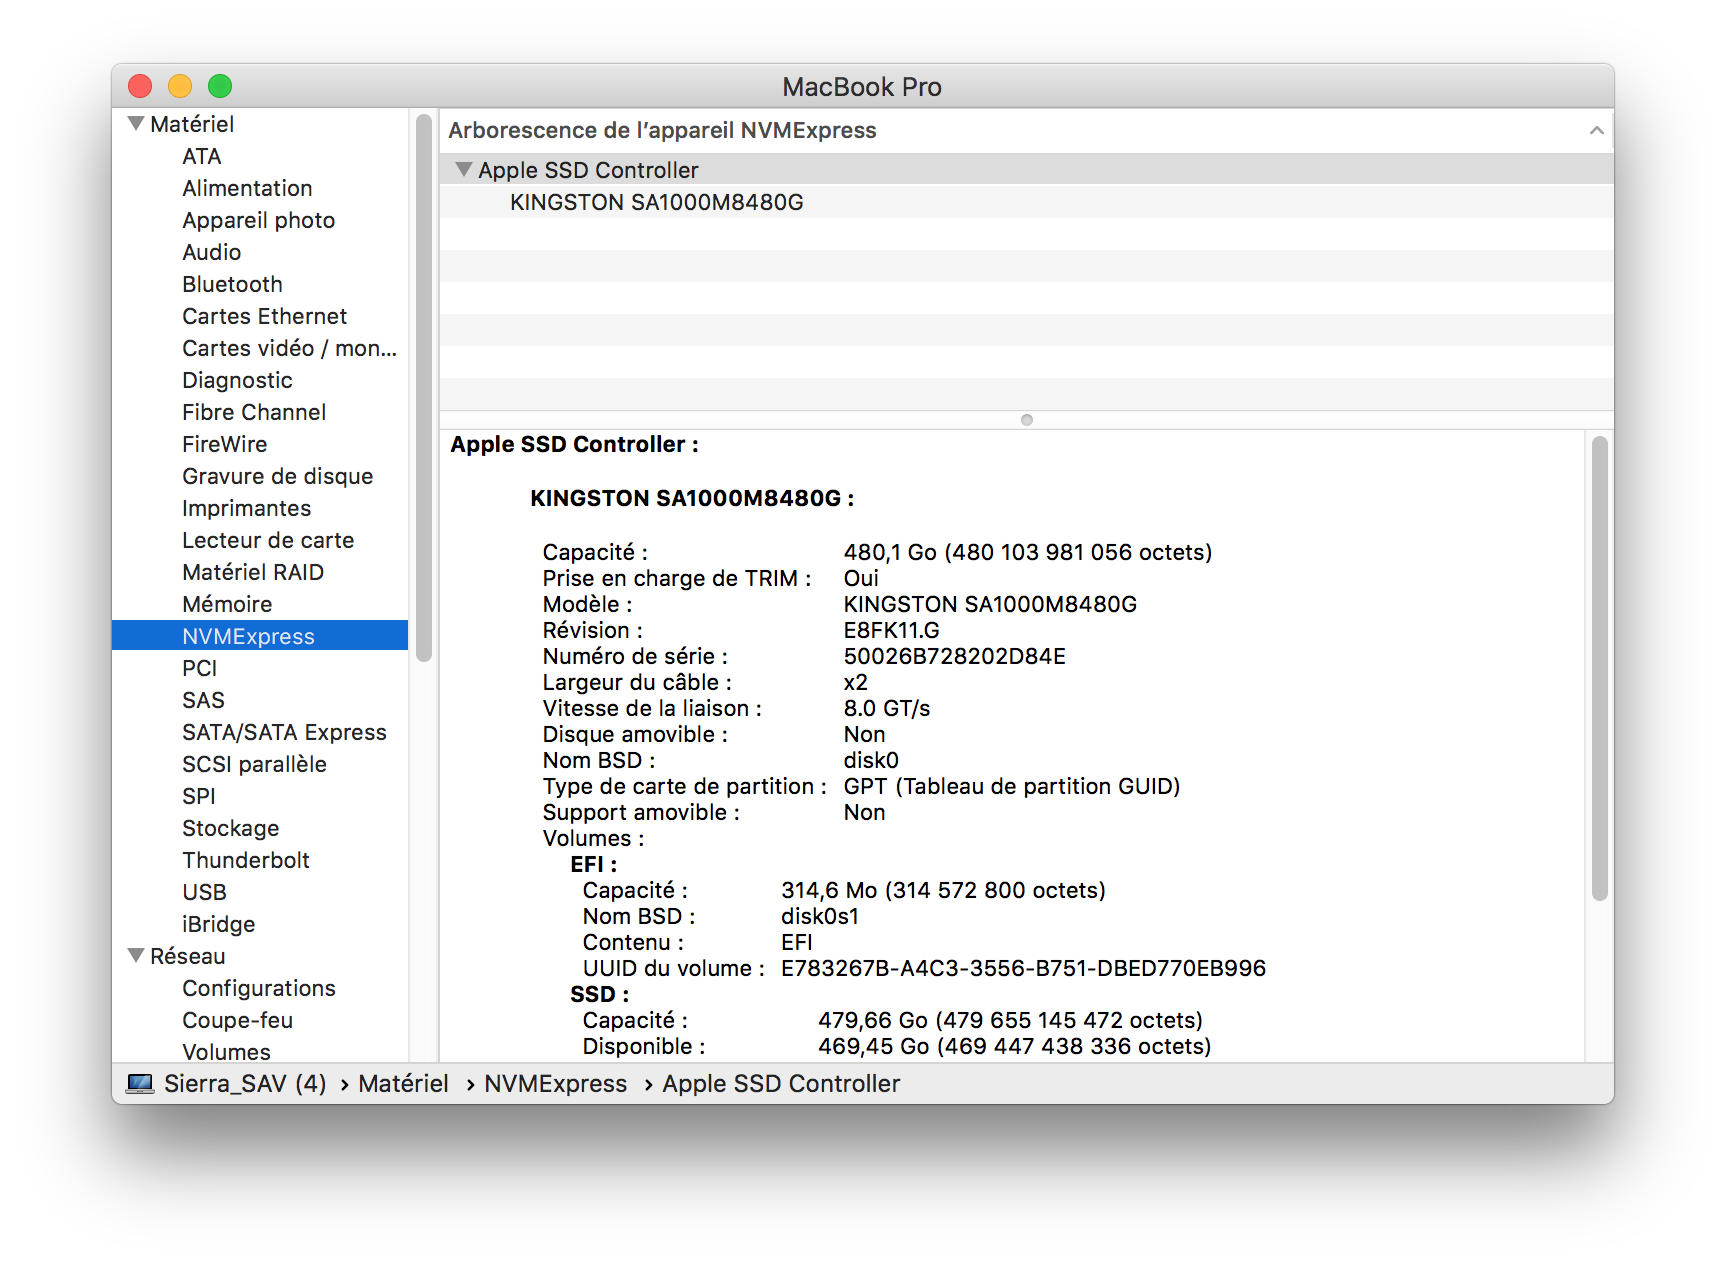Click the SSD volume heading
This screenshot has height=1264, width=1726.
[x=599, y=994]
